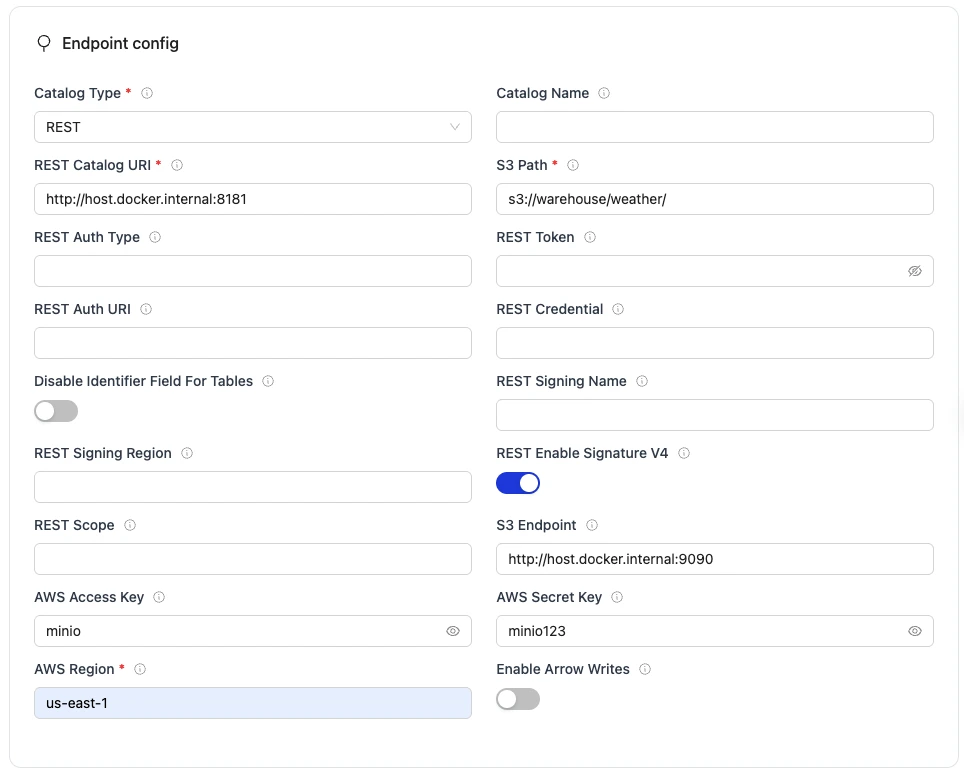Enable the Arrow Writes toggle
The width and height of the screenshot is (964, 775).
point(518,699)
